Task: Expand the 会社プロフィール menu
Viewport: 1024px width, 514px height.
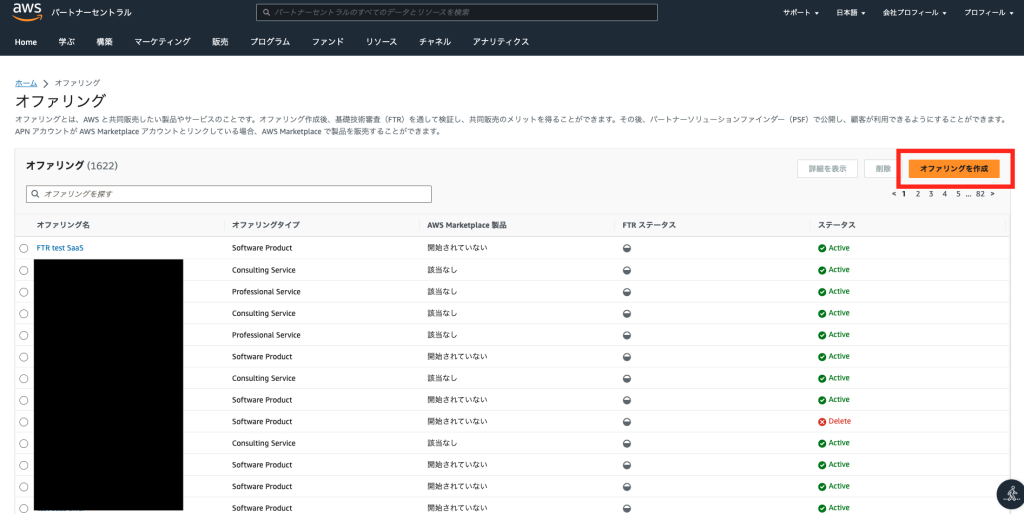Action: click(x=914, y=12)
